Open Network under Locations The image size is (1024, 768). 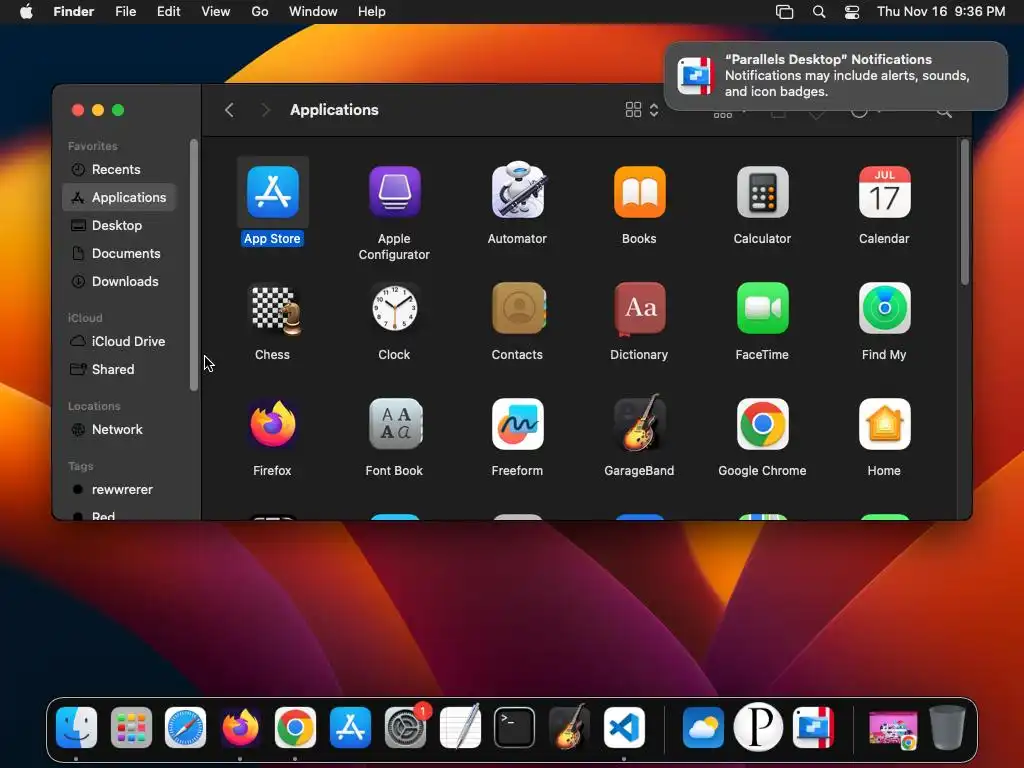(x=120, y=430)
